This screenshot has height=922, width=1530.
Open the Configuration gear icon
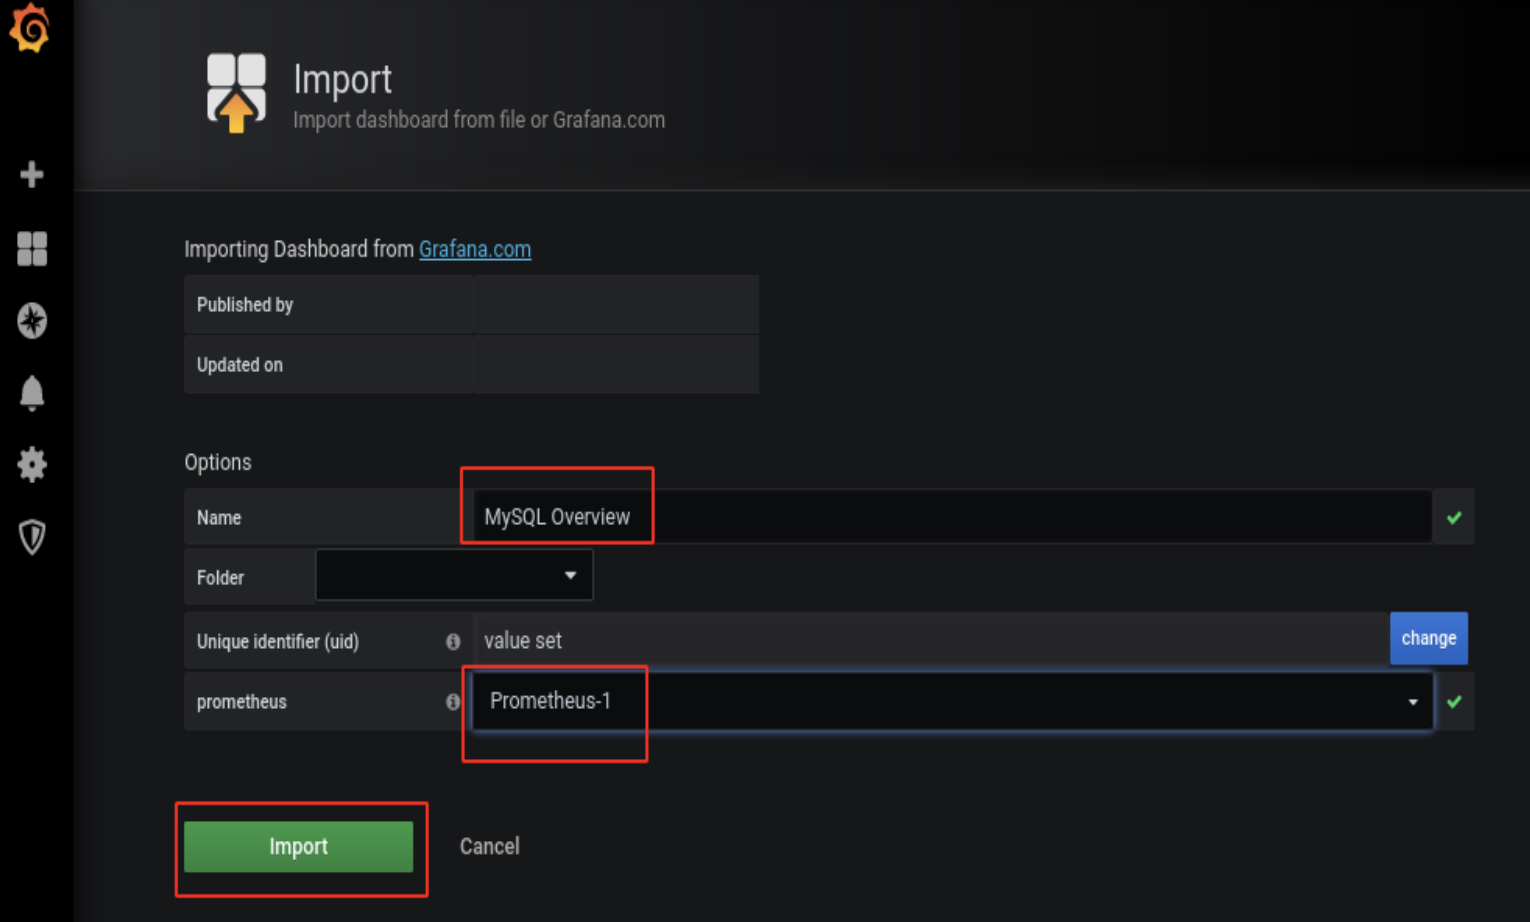(x=32, y=464)
